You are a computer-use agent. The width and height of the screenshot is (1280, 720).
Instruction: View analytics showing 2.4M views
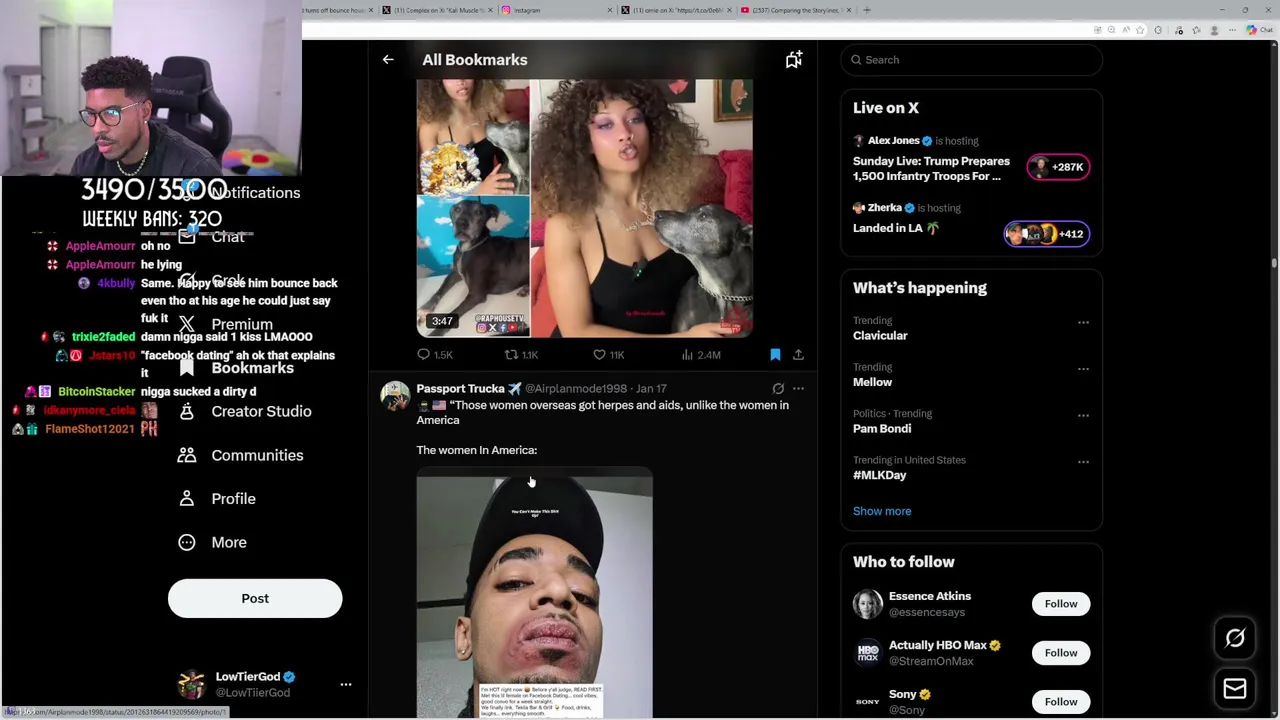click(x=700, y=355)
